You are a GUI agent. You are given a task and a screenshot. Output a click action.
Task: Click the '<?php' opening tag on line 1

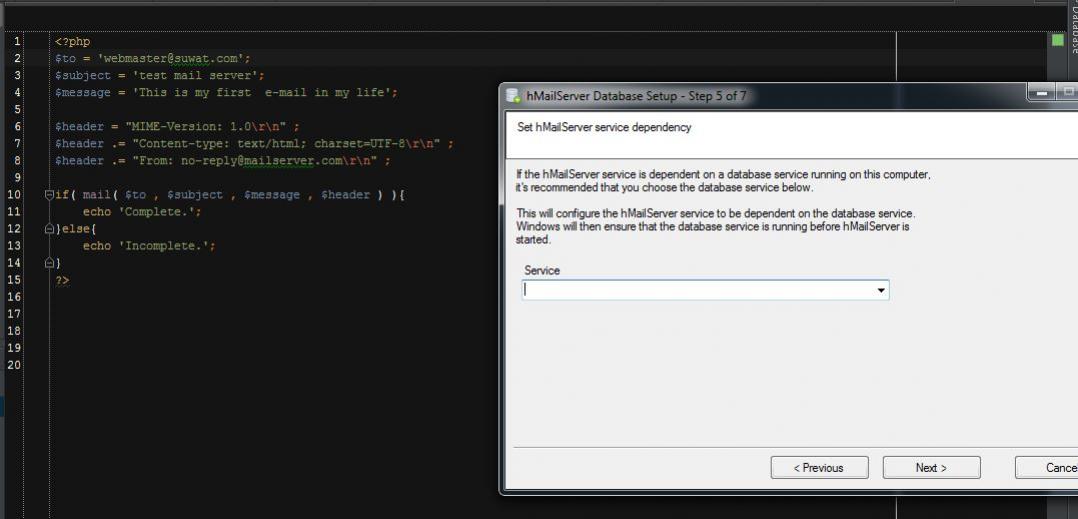pos(73,42)
